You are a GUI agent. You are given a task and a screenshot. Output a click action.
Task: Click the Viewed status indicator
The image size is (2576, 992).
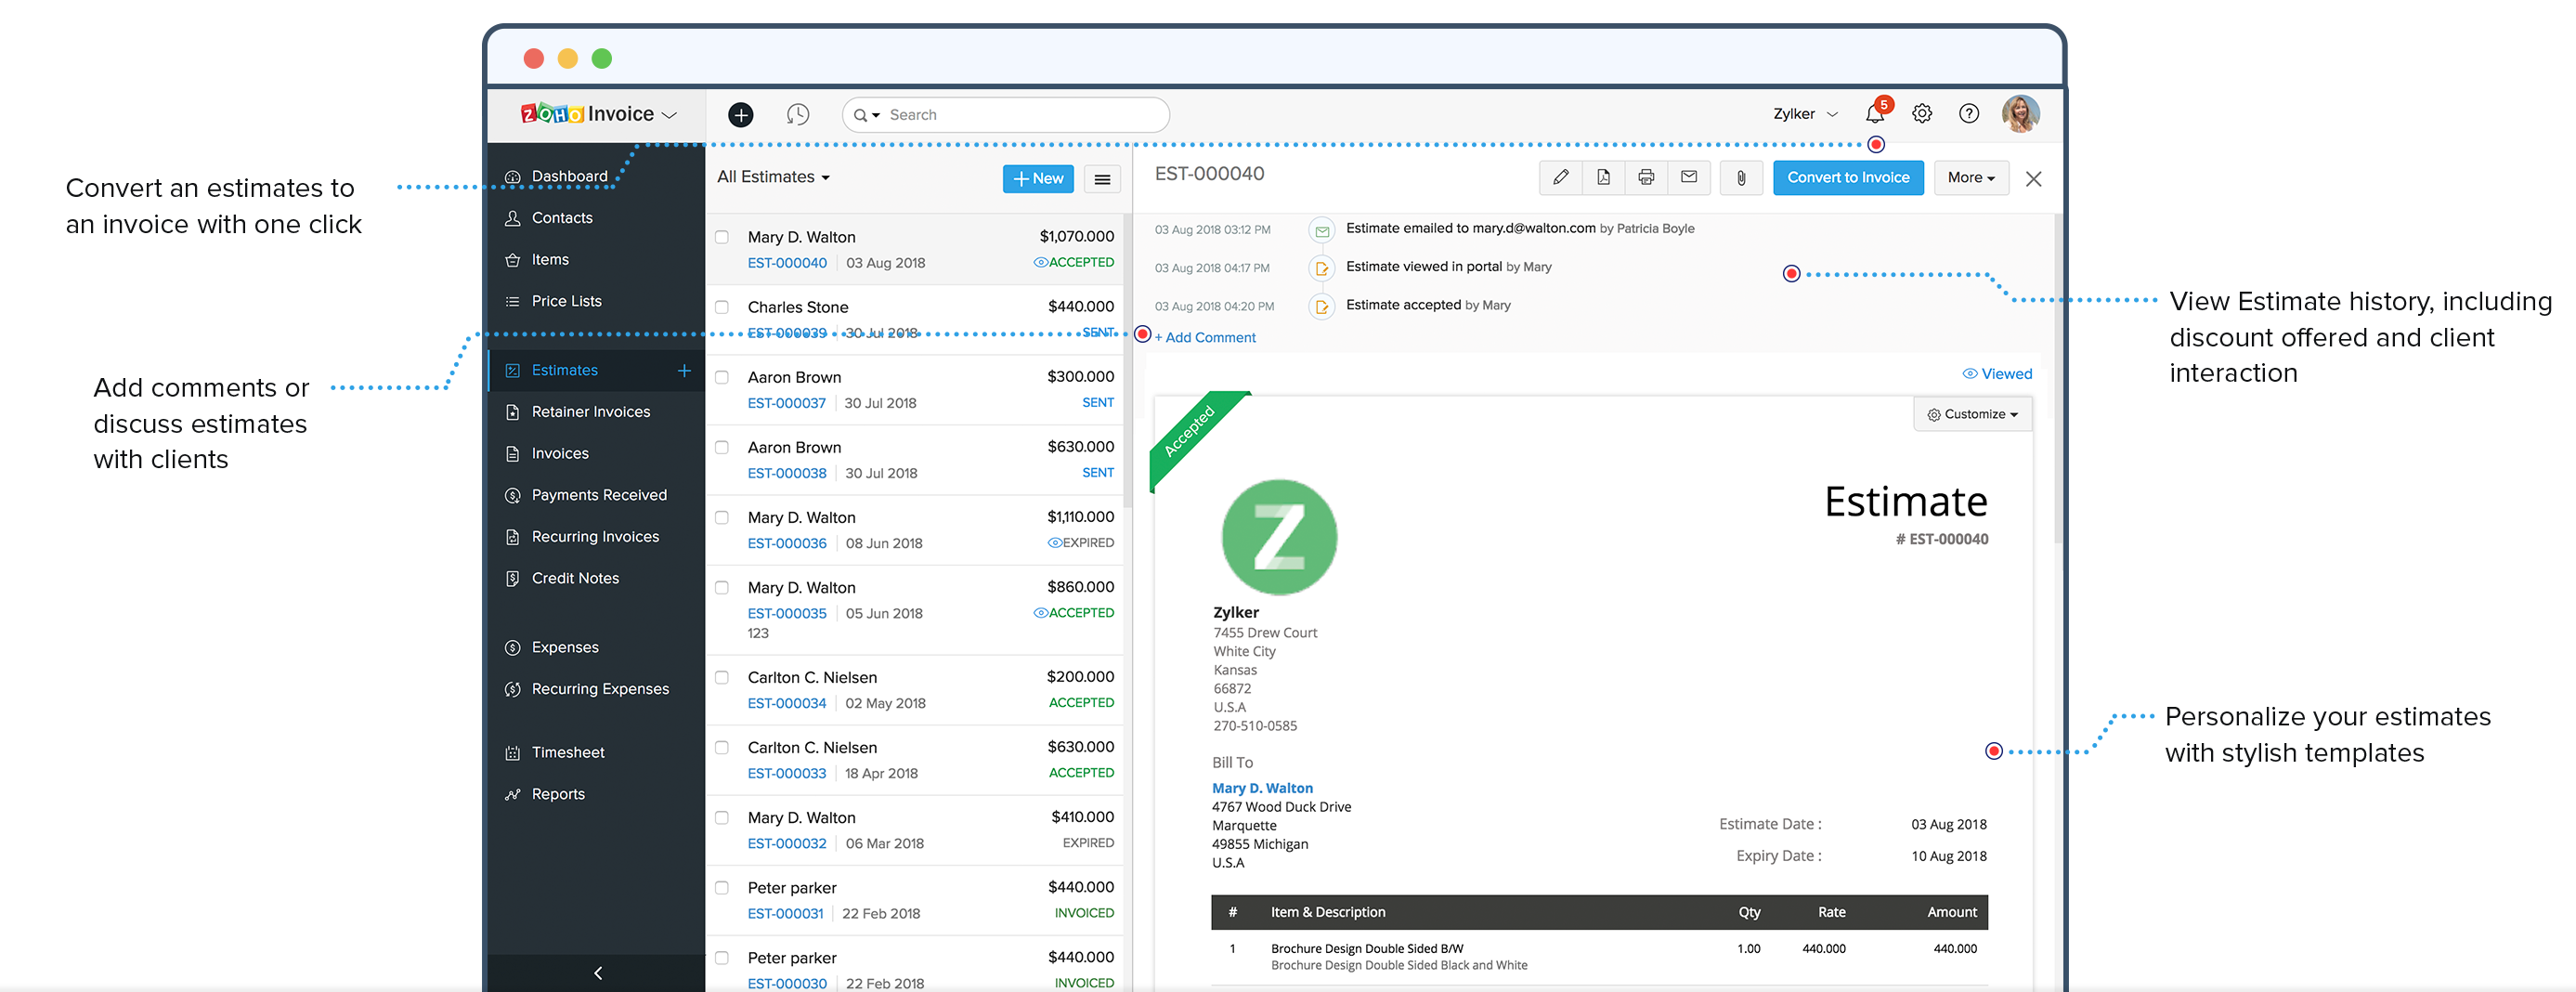coord(1997,374)
